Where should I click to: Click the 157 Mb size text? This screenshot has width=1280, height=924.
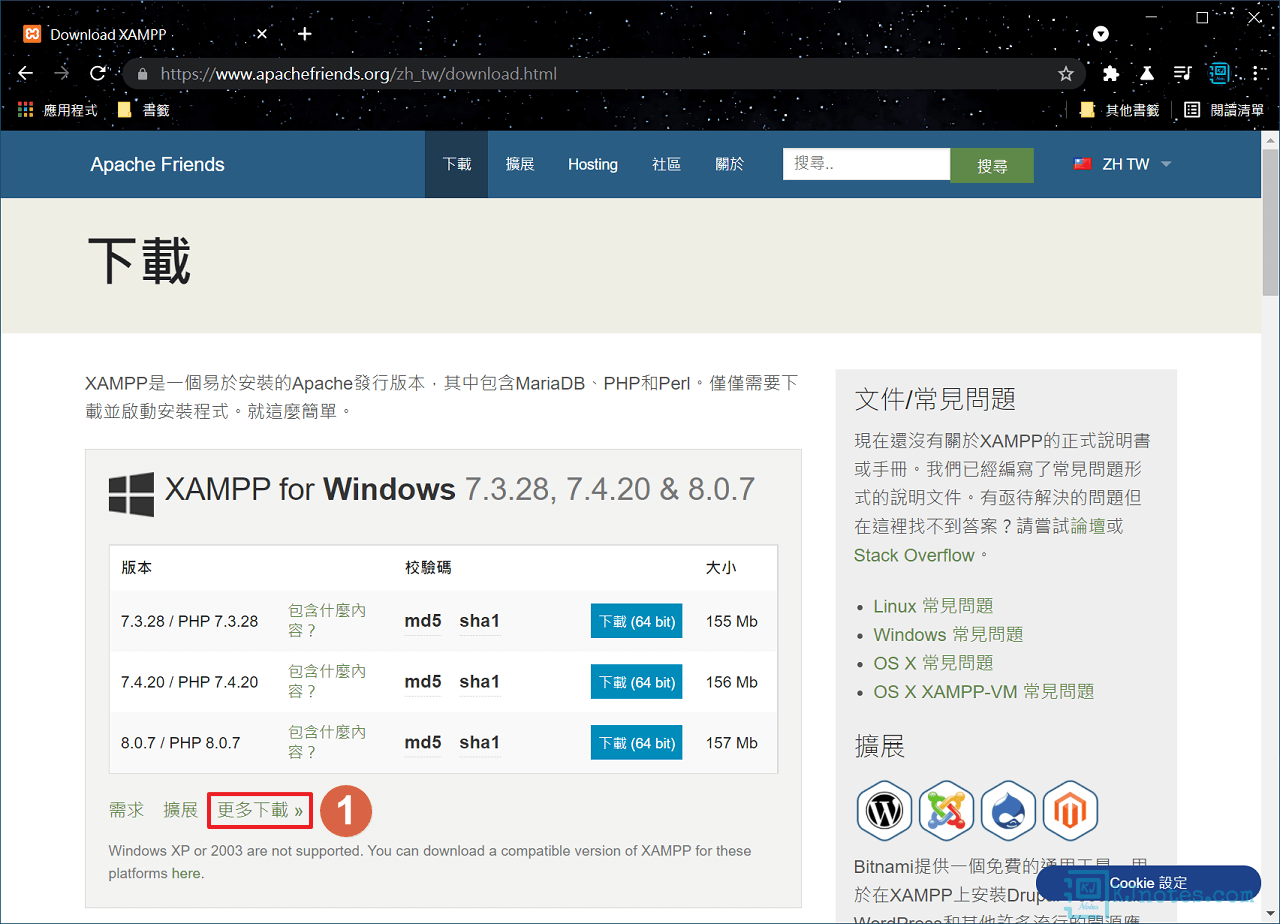coord(732,743)
